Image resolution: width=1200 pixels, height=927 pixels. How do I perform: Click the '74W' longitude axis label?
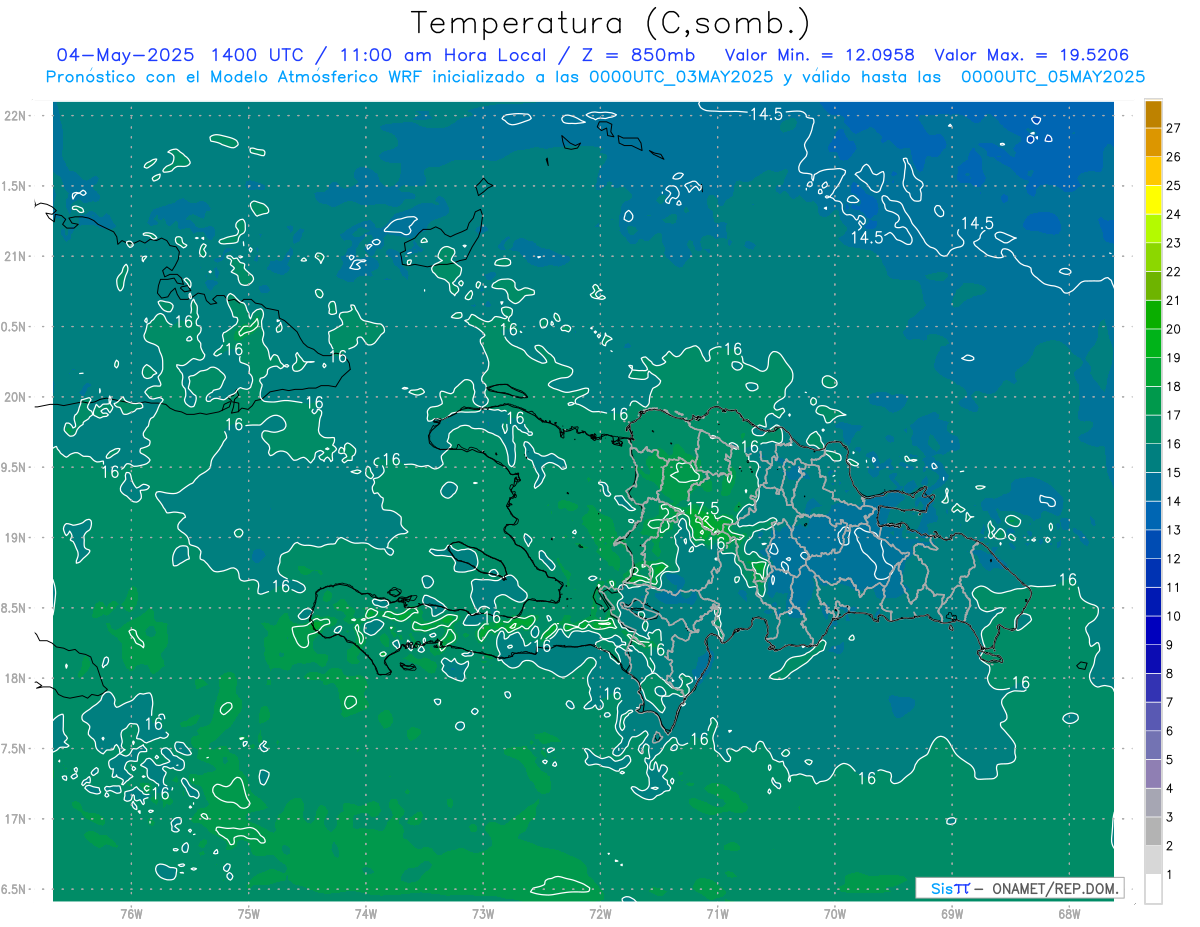[366, 913]
